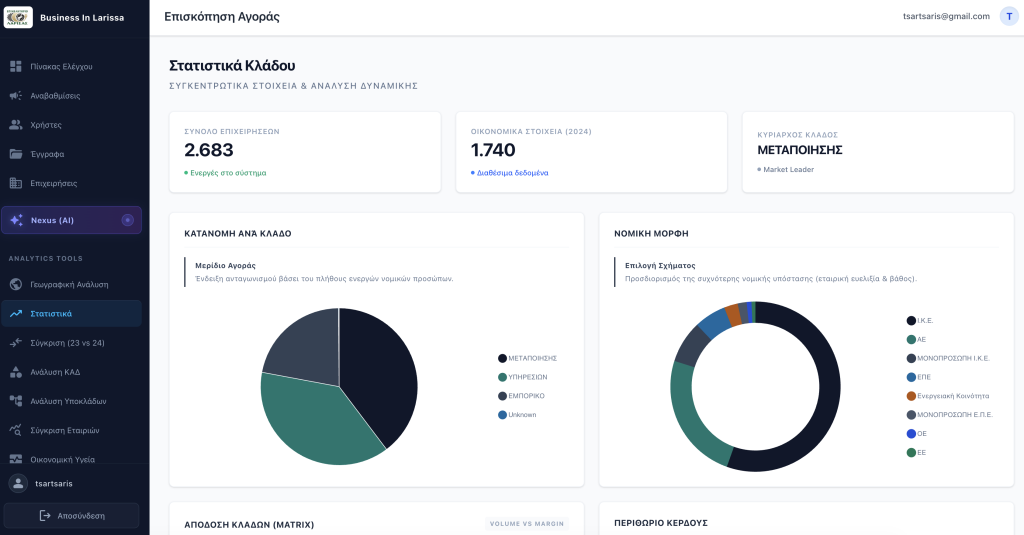Toggle the ΜΕΤΑΠΟΙΗΣΗΣ legend series
The width and height of the screenshot is (1024, 535).
tap(527, 359)
